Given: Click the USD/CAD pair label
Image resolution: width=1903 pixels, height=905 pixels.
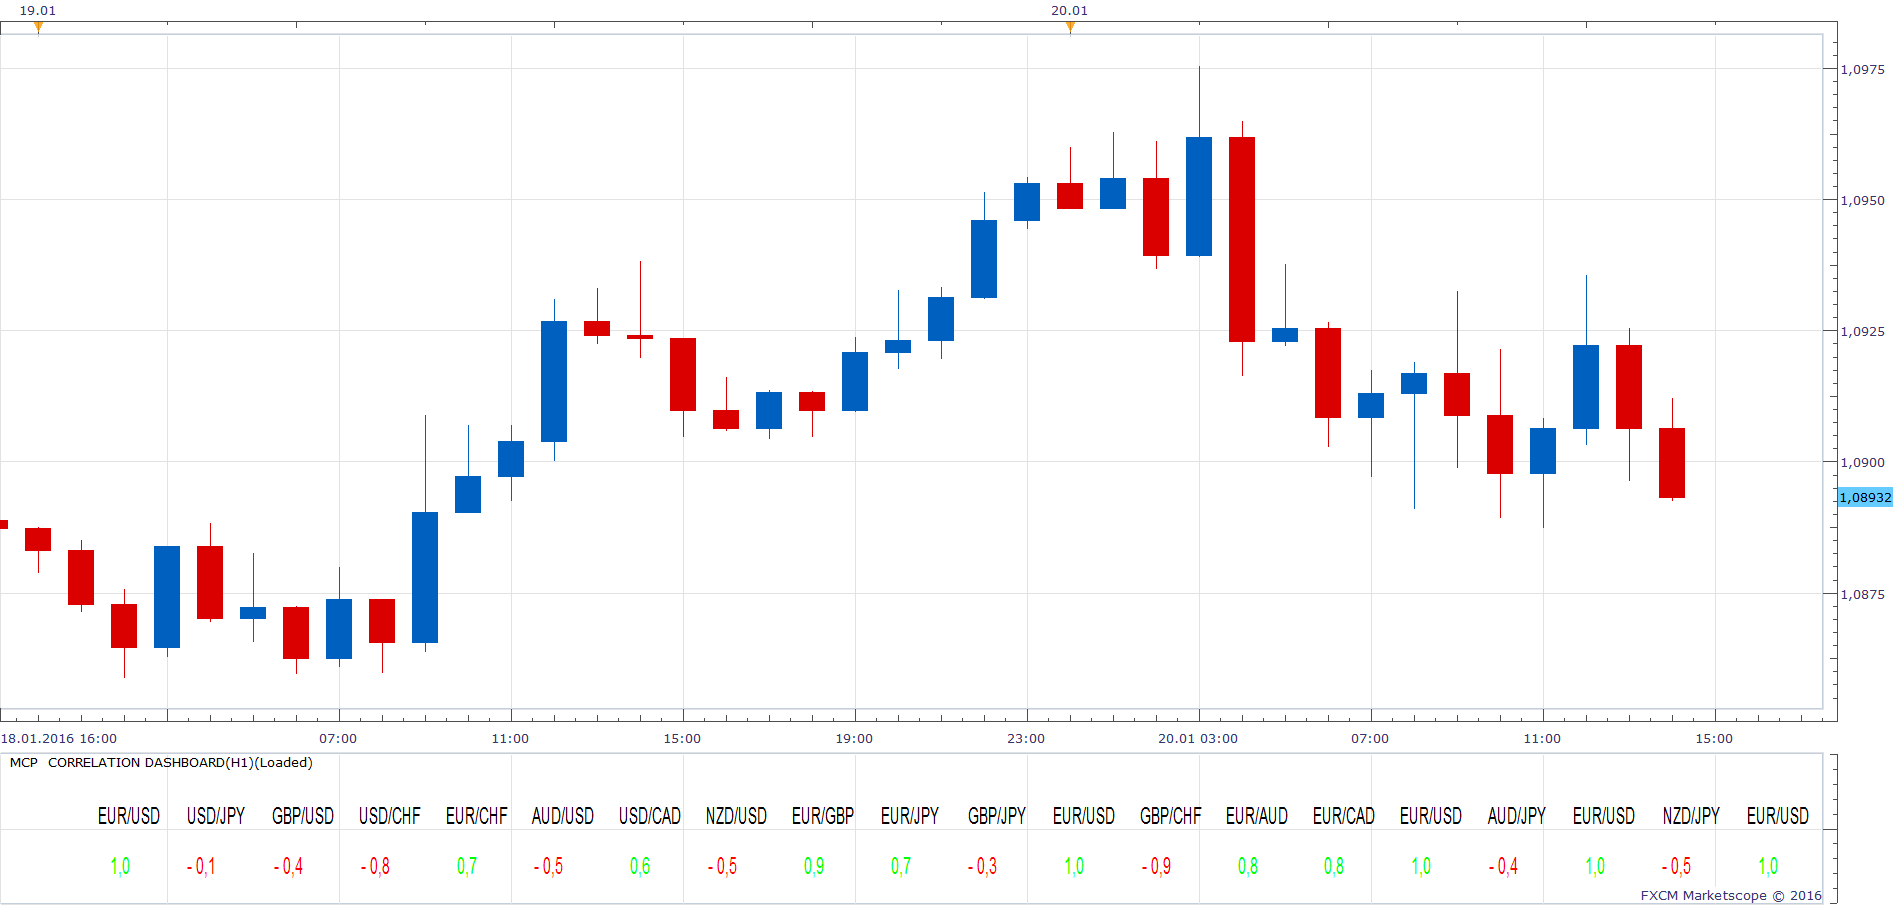Looking at the screenshot, I should [x=650, y=816].
